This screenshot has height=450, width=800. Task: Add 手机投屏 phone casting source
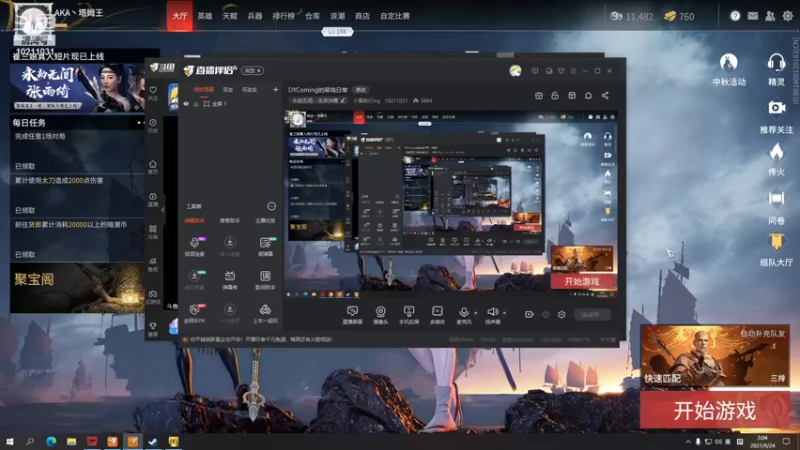[x=409, y=315]
